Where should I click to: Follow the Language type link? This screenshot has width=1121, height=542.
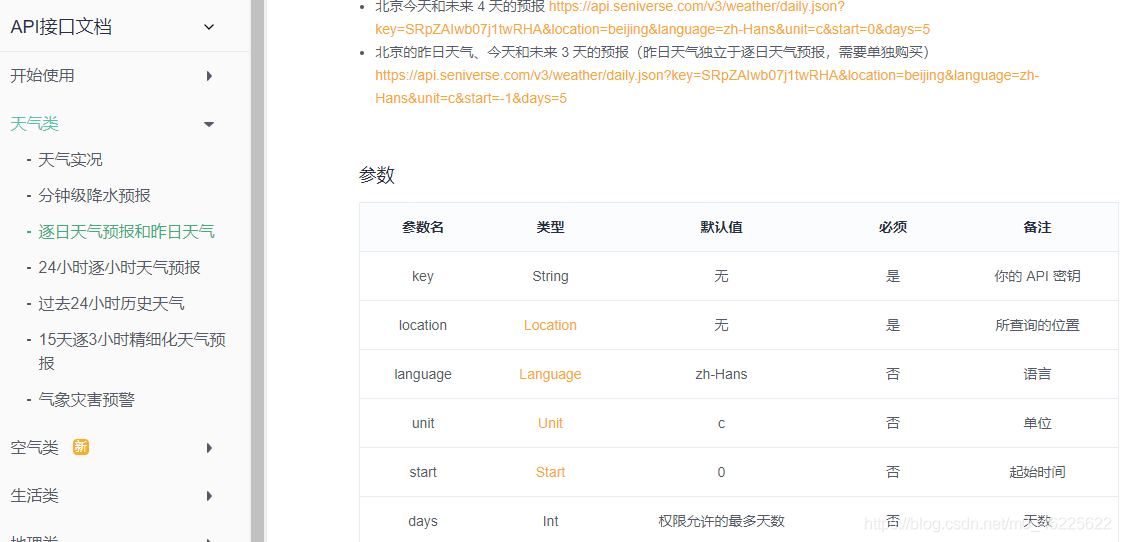coord(550,374)
